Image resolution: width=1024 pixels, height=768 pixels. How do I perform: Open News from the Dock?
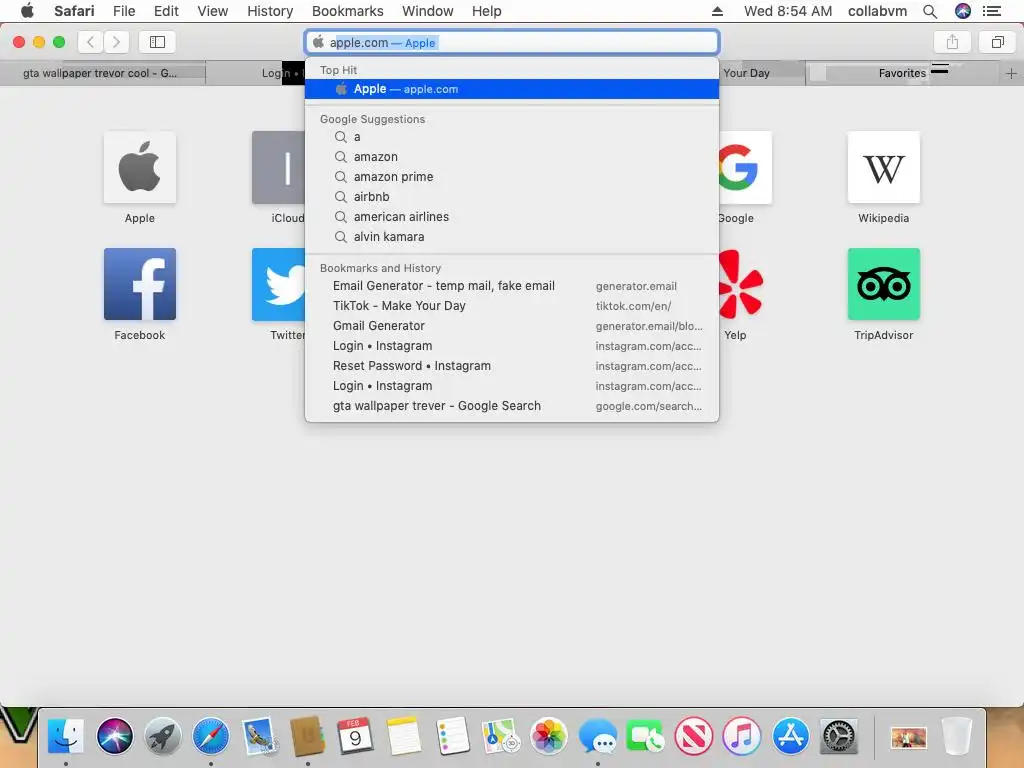tap(694, 736)
